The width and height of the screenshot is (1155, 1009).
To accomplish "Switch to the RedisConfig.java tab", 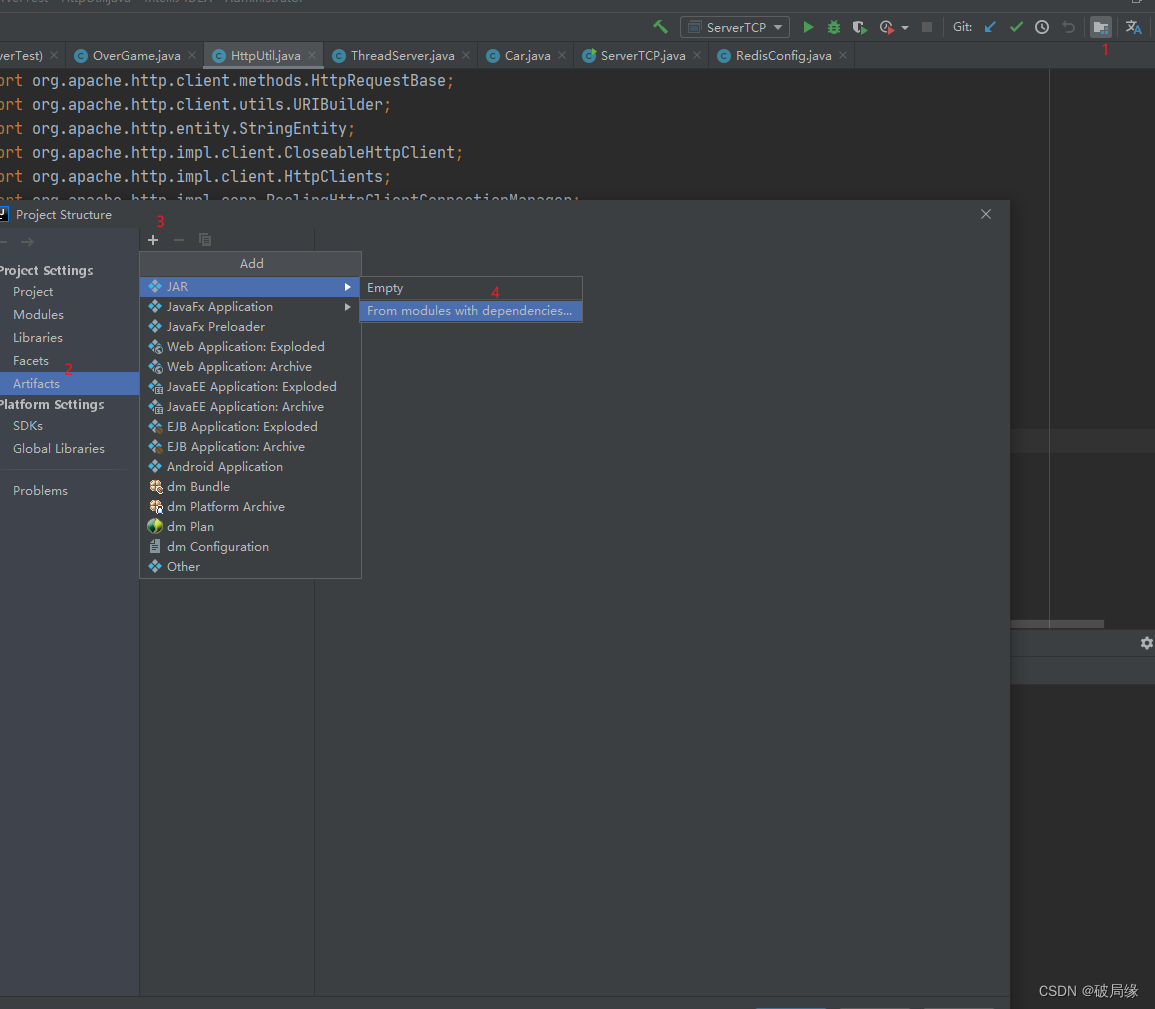I will (x=783, y=55).
